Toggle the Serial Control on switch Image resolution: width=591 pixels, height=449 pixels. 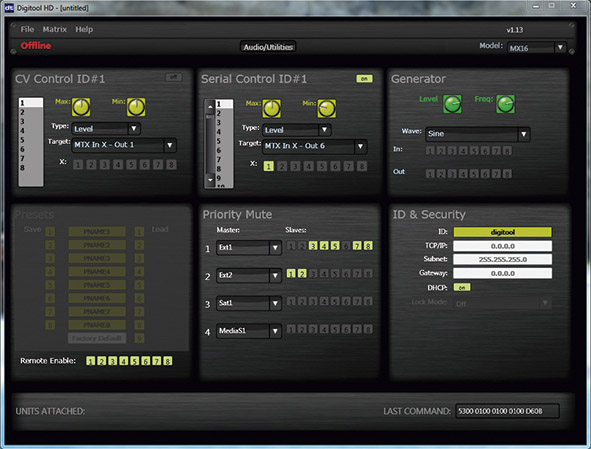click(x=364, y=78)
